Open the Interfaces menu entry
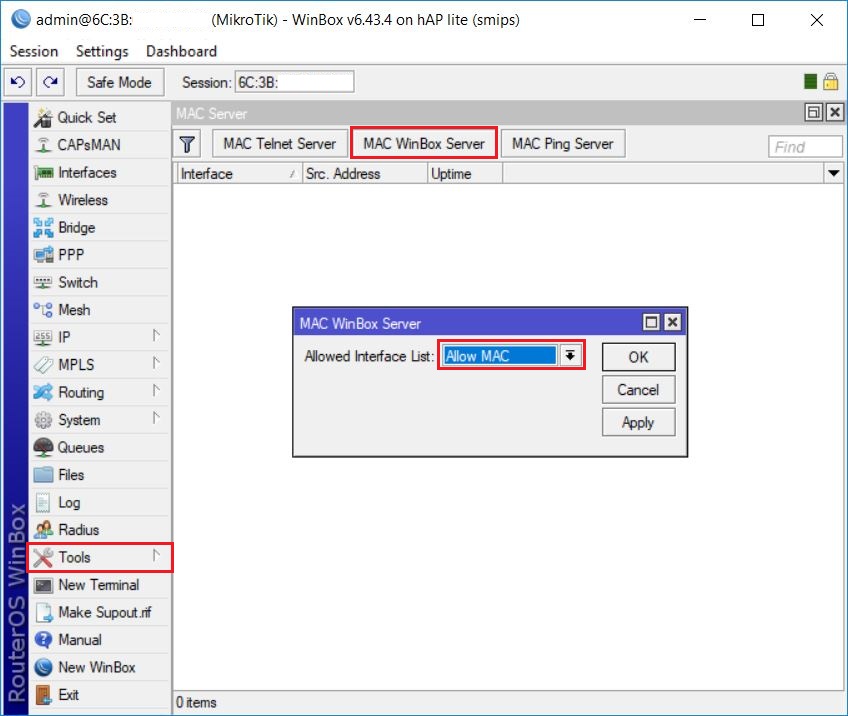The image size is (848, 716). [x=101, y=173]
